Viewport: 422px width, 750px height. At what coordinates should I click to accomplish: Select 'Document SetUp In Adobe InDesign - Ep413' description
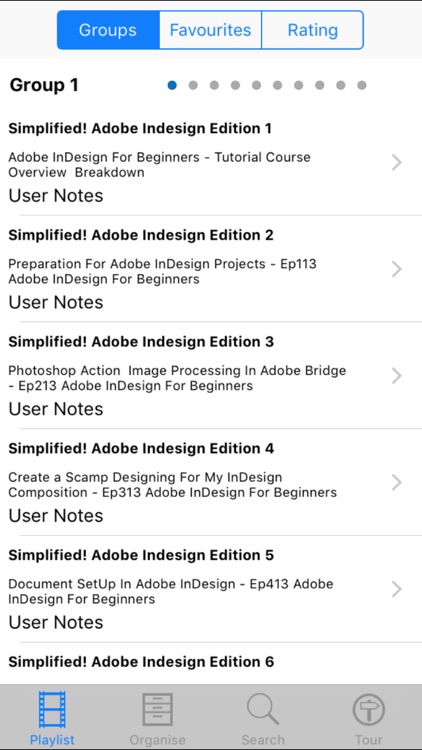click(171, 591)
